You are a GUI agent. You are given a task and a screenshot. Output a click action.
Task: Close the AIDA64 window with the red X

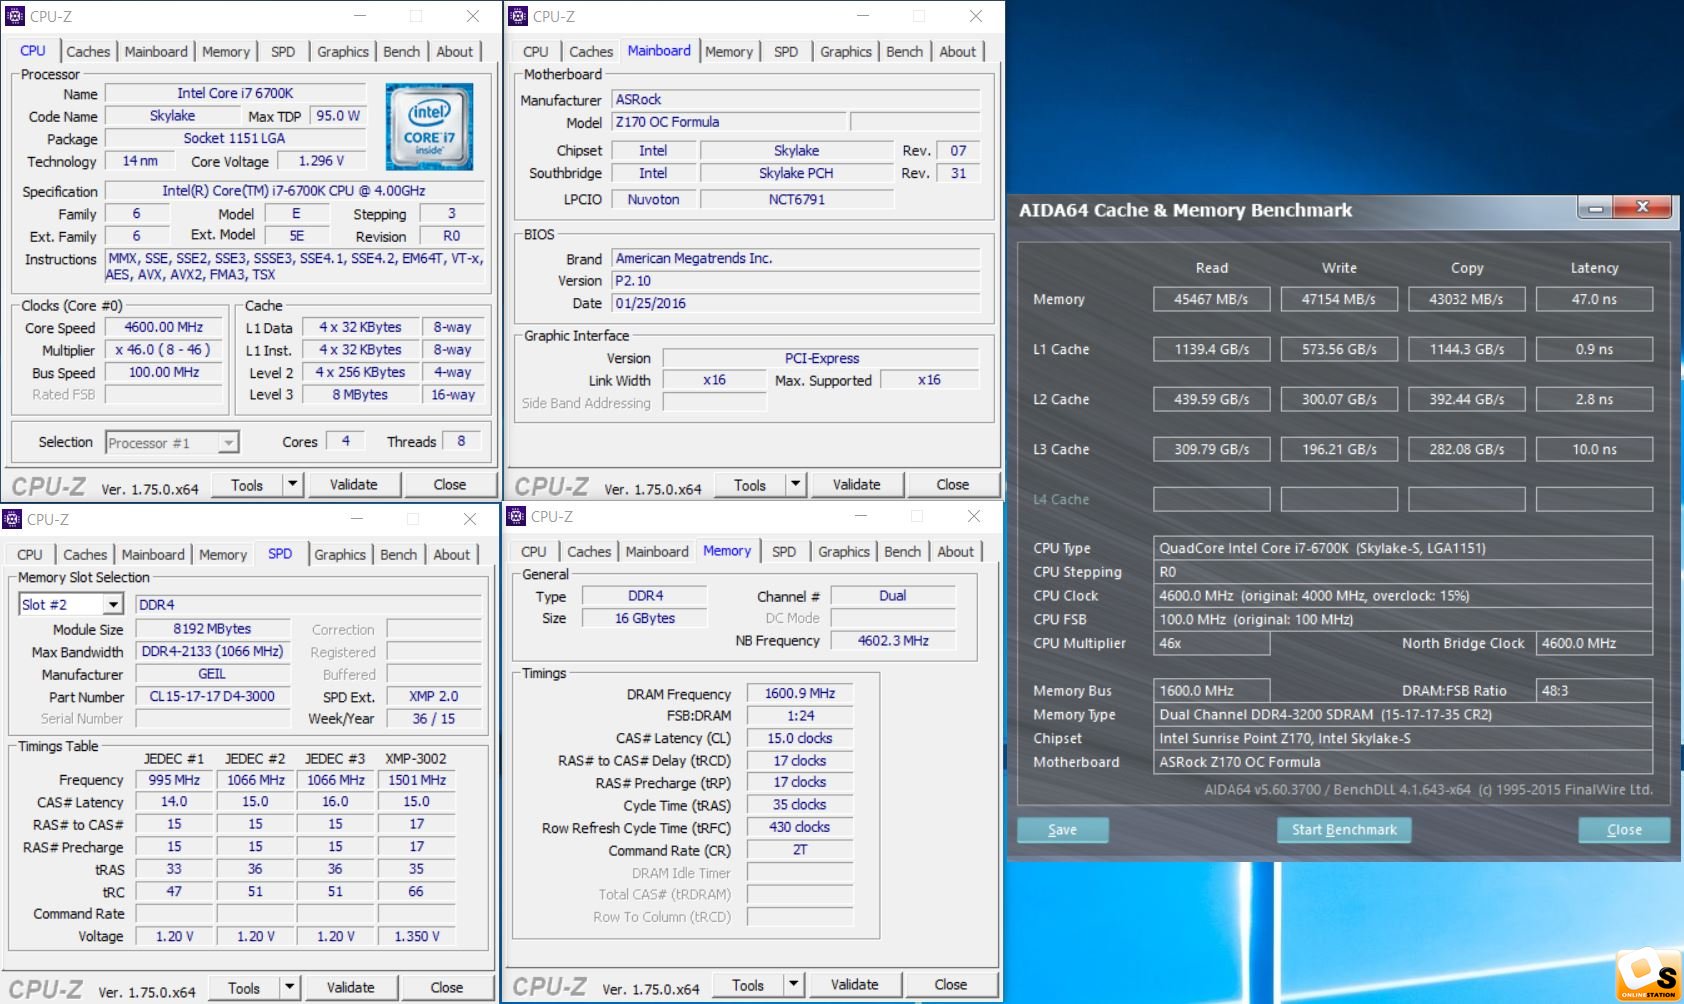[1643, 207]
